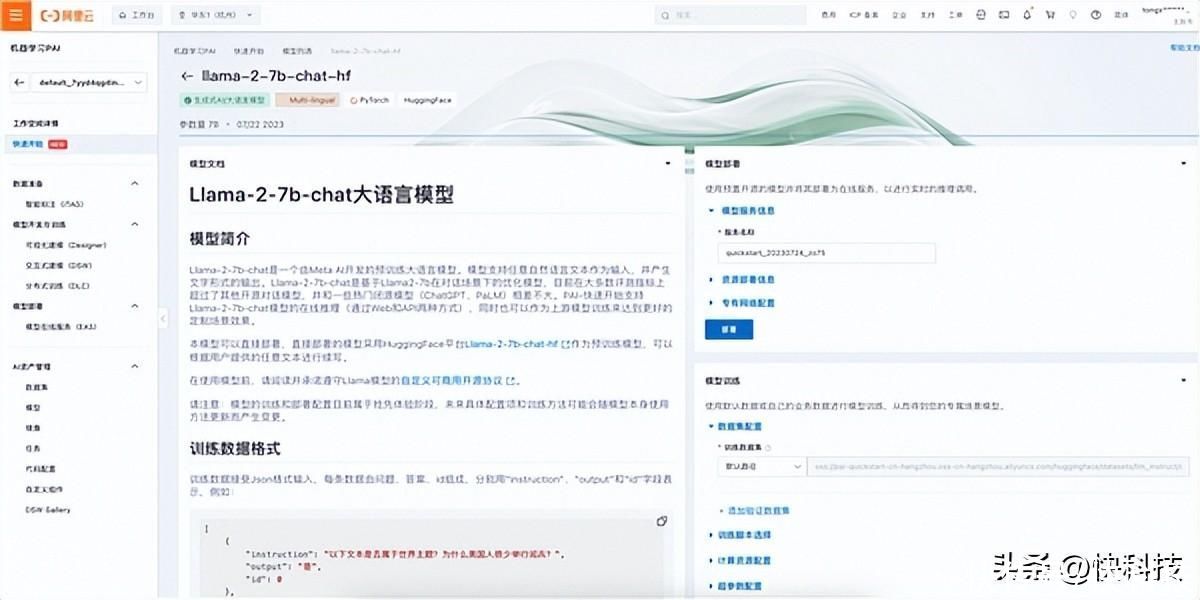The width and height of the screenshot is (1200, 600).
Task: Open the notifications bell icon
Action: [1026, 15]
